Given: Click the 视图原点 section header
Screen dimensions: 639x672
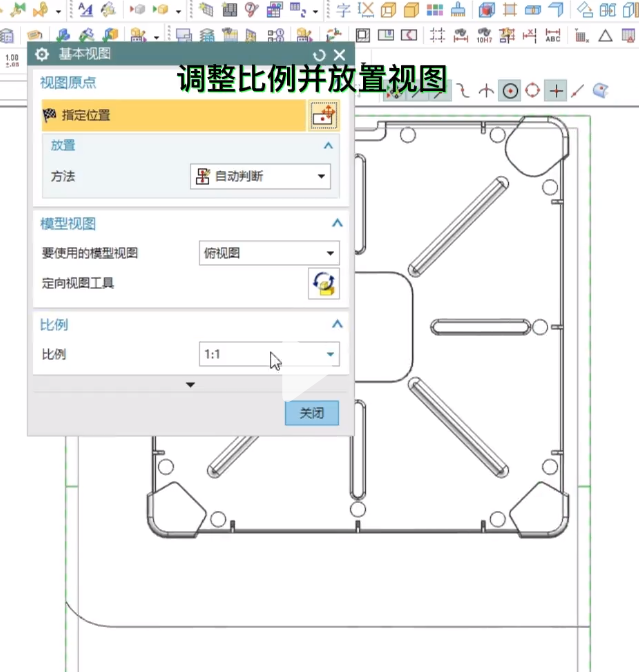Looking at the screenshot, I should [68, 82].
